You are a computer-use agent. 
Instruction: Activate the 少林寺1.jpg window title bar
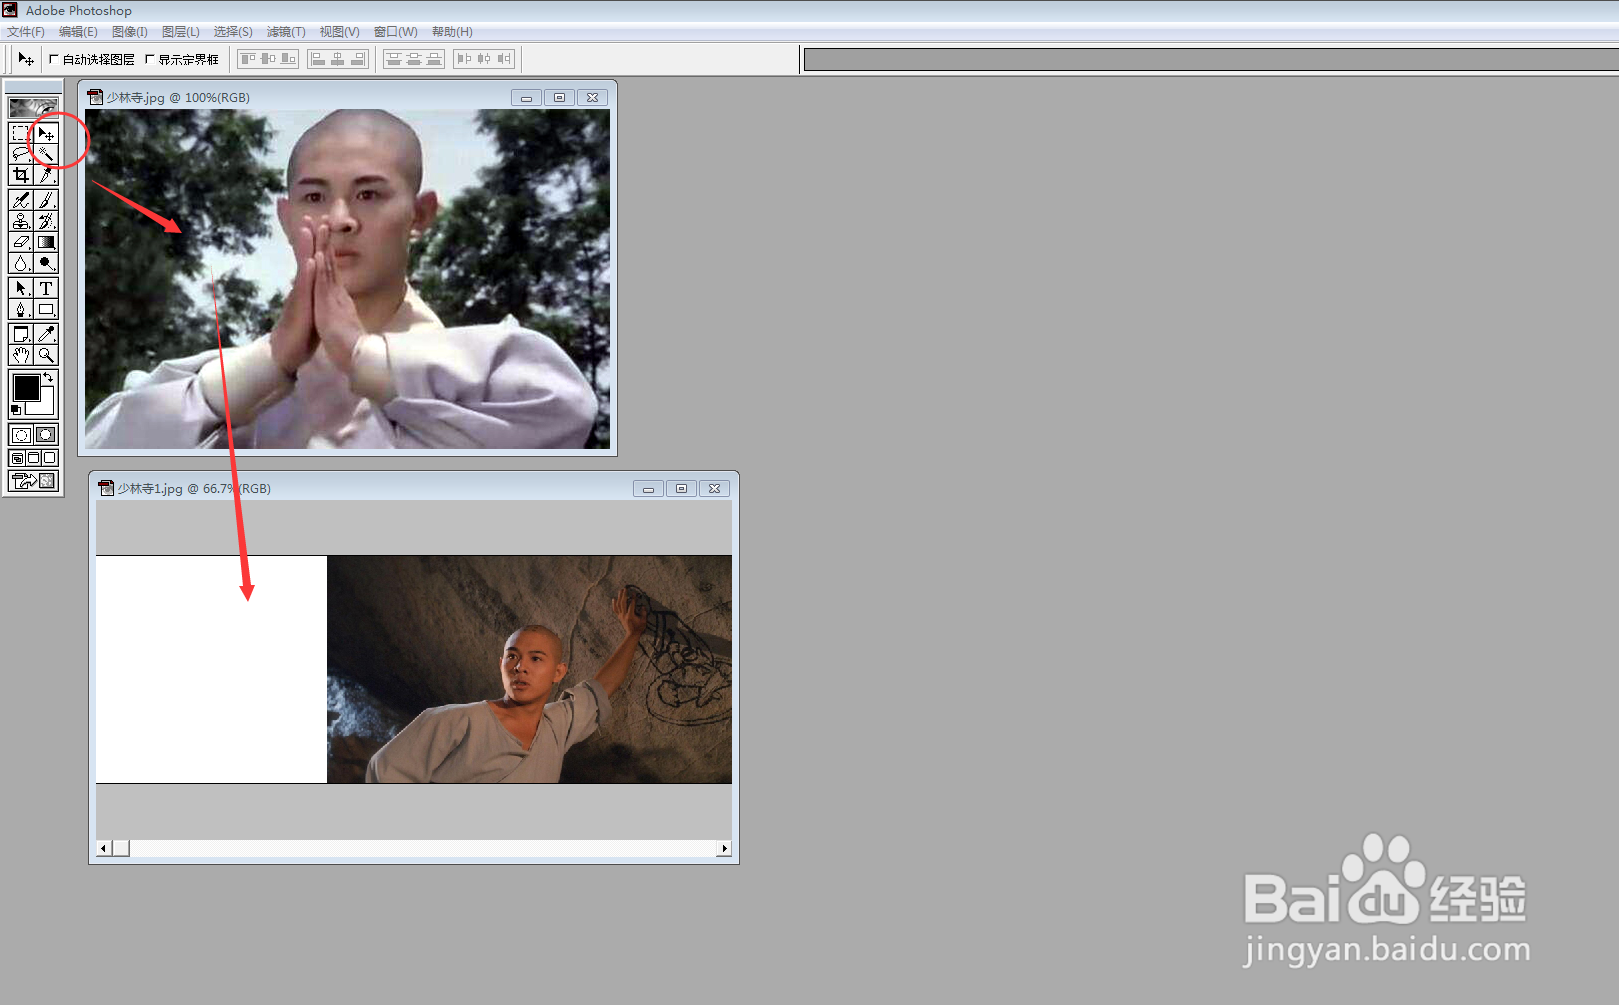point(414,488)
